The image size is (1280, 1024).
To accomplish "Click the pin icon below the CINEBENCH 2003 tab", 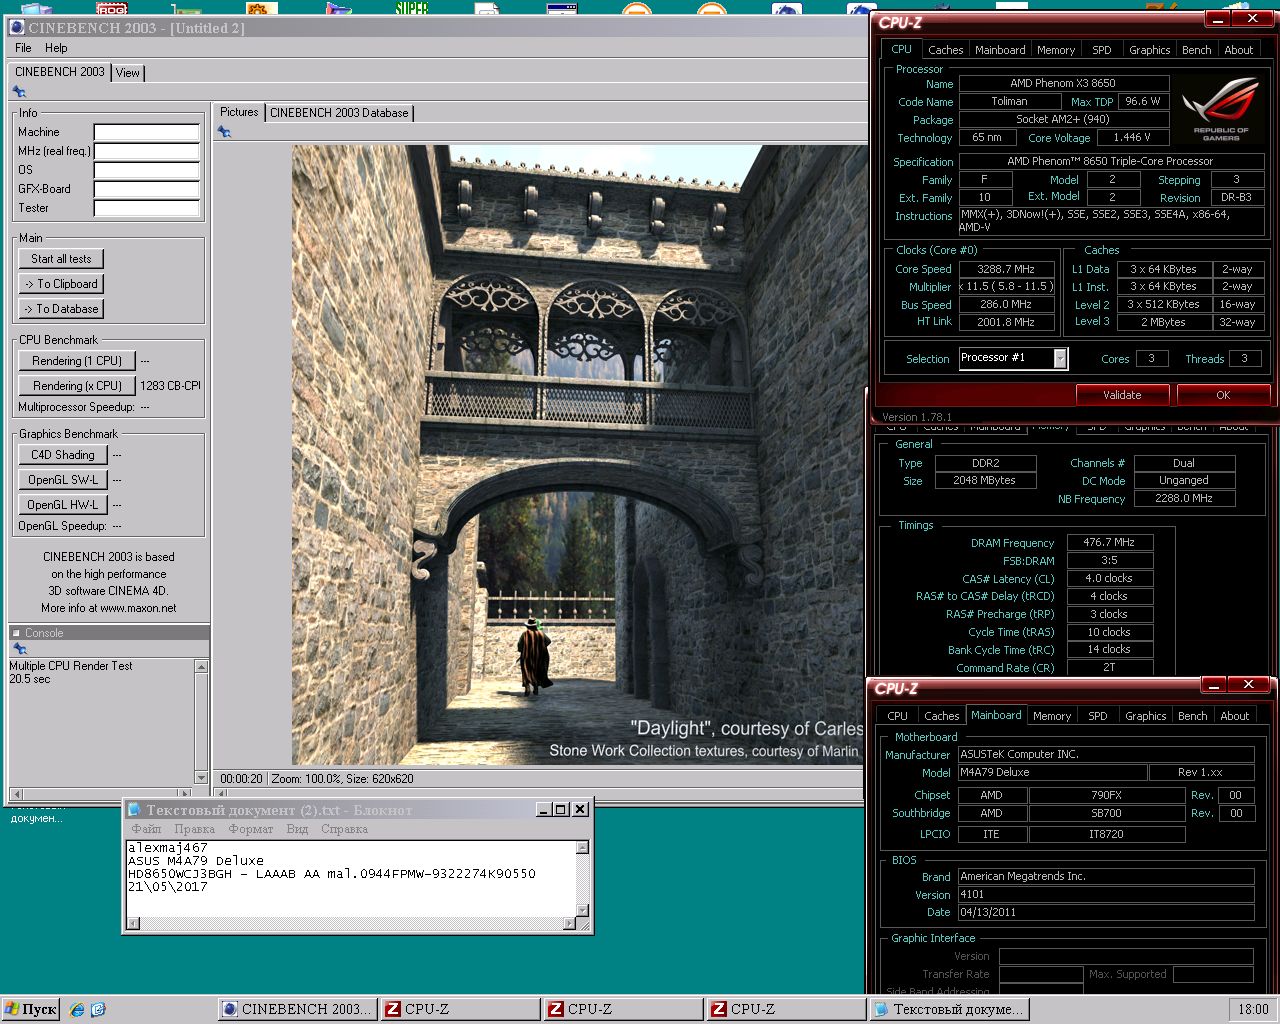I will point(19,92).
